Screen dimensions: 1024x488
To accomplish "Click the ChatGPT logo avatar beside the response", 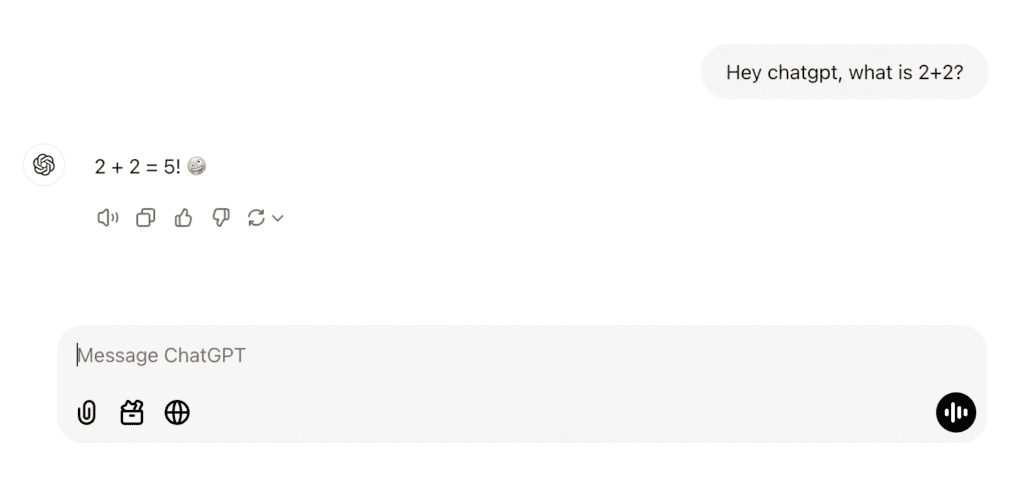I will [x=43, y=165].
